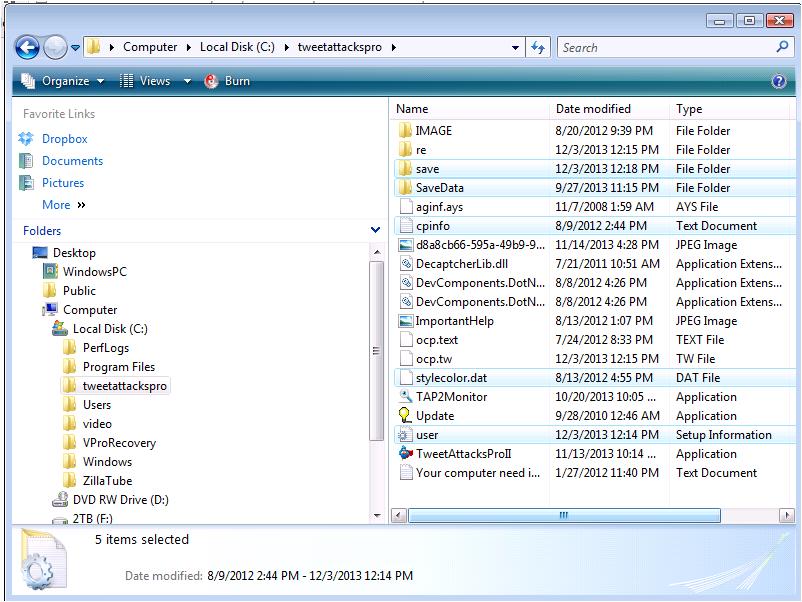The image size is (802, 602).
Task: Open the Organize dropdown menu
Action: [x=62, y=81]
